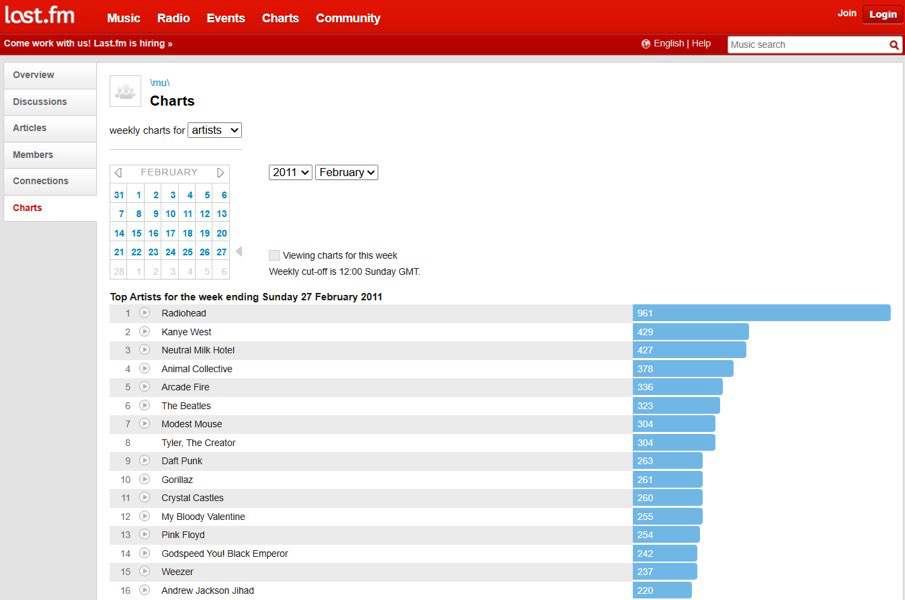Image resolution: width=905 pixels, height=600 pixels.
Task: Click the 'Viewing charts for this week' legend box
Action: [274, 256]
